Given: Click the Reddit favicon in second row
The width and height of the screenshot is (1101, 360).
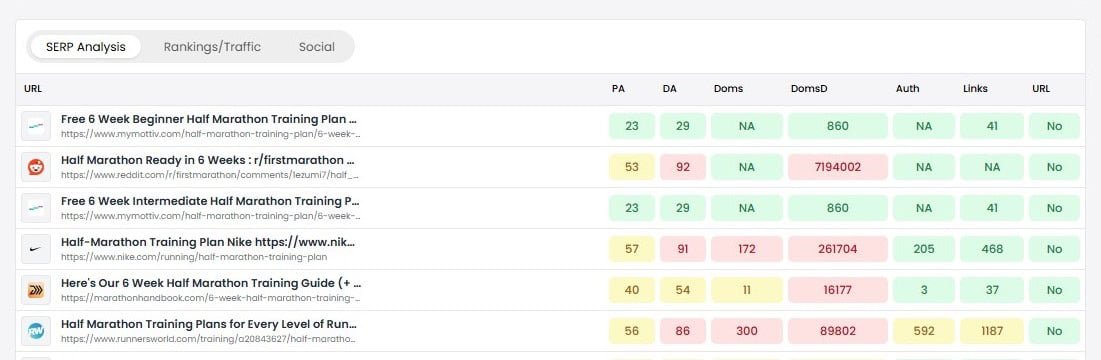Looking at the screenshot, I should point(36,167).
